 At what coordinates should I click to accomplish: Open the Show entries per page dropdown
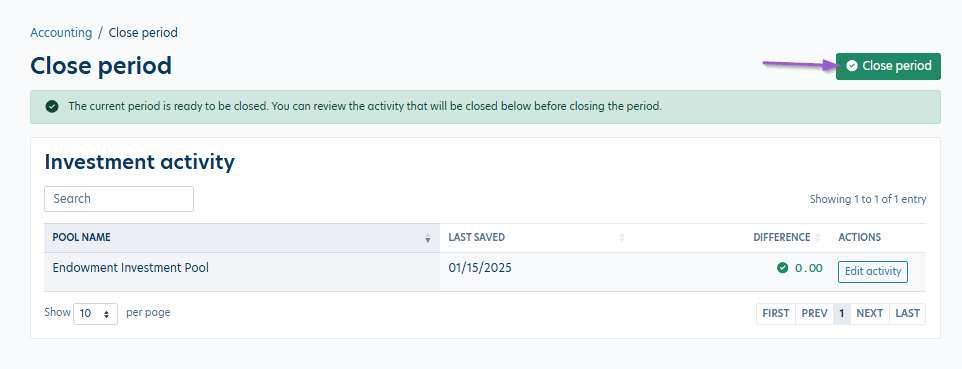95,314
